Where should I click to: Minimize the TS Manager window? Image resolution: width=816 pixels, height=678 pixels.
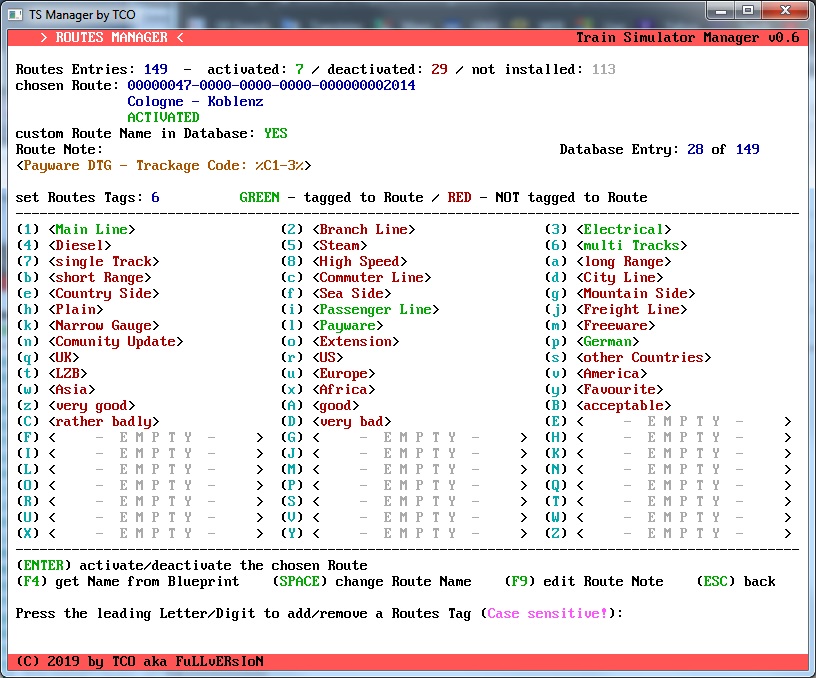pyautogui.click(x=720, y=11)
